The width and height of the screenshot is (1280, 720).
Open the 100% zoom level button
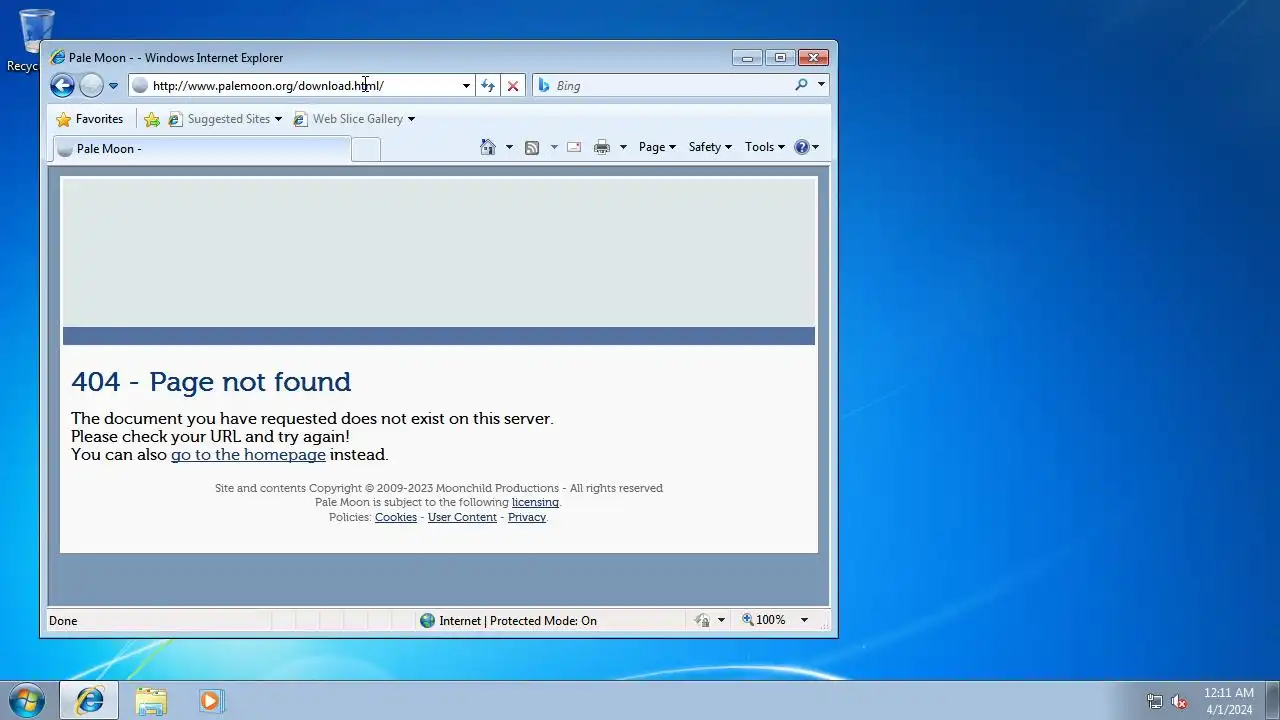point(764,621)
